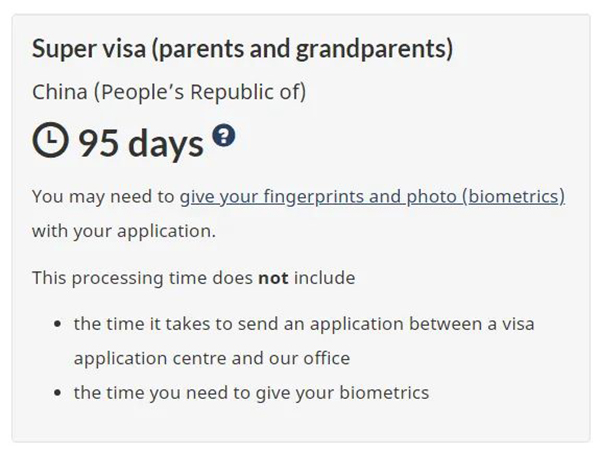Select the China (People's Republic of) label
This screenshot has height=452, width=600.
[169, 93]
